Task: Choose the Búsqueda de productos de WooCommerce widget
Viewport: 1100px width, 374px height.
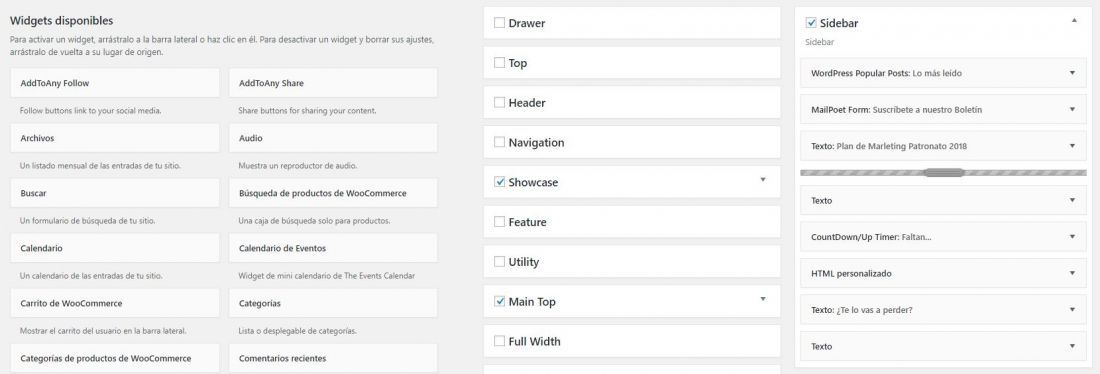Action: [333, 193]
